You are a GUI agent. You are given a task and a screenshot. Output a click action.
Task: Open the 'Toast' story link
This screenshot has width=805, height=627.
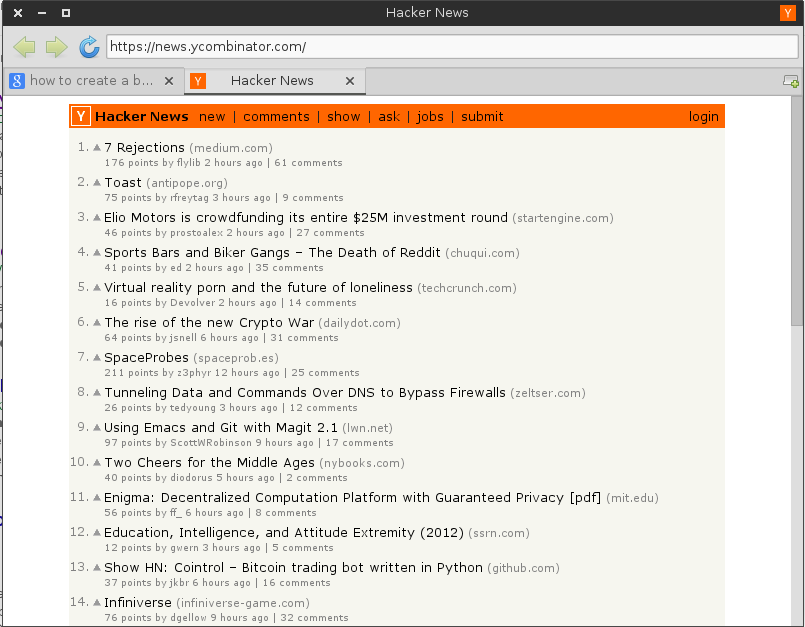point(123,183)
